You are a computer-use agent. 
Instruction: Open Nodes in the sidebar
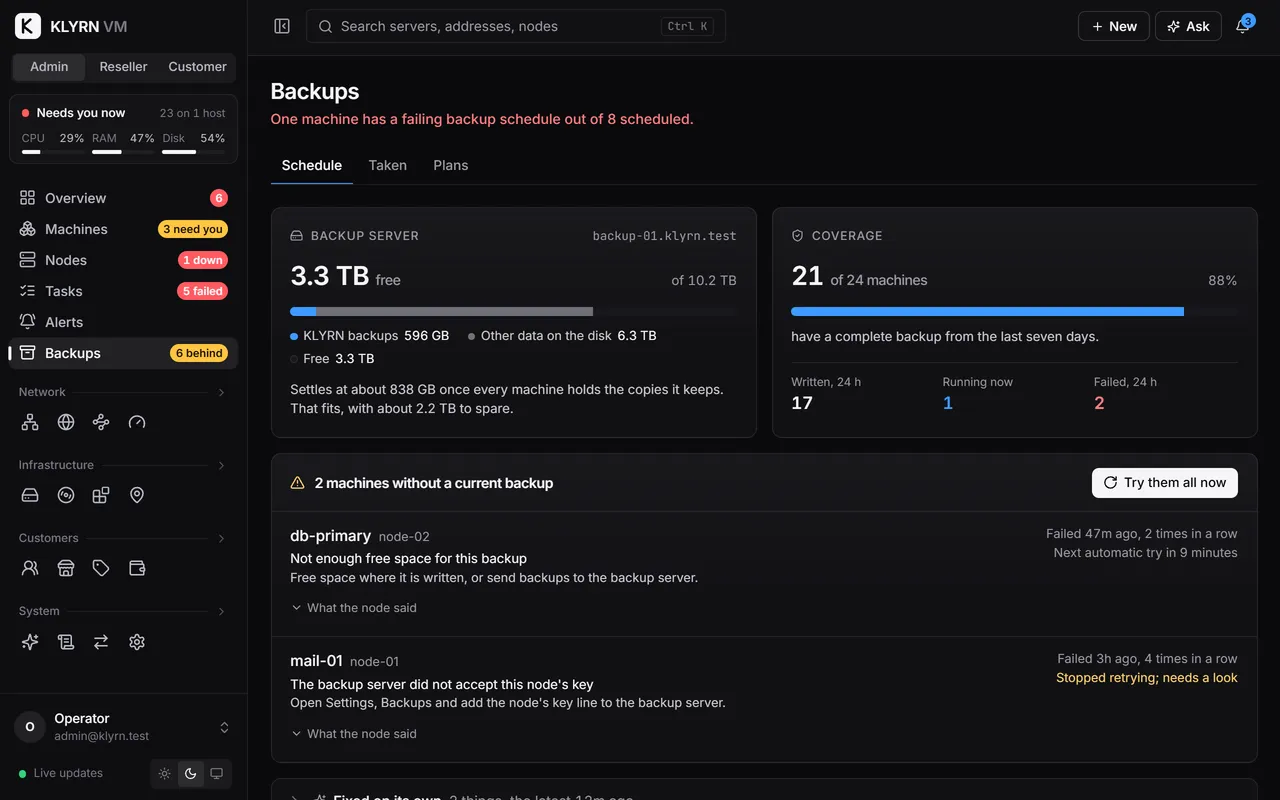(123, 260)
